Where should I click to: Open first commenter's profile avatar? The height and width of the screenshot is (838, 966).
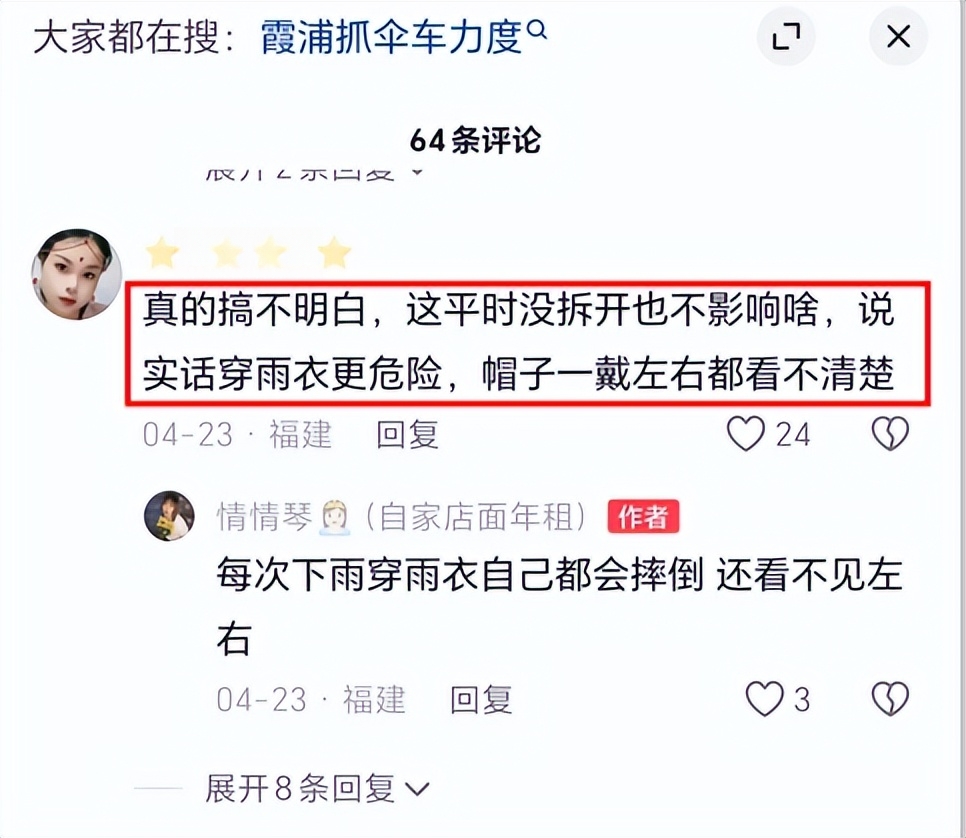tap(76, 274)
